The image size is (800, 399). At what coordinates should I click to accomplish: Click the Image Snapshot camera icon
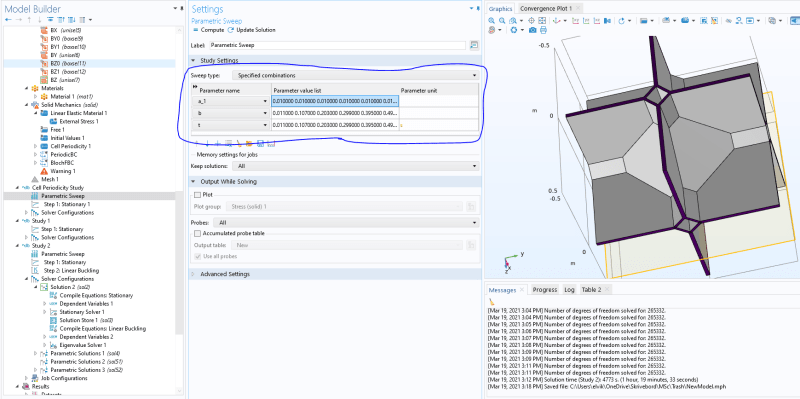(533, 30)
